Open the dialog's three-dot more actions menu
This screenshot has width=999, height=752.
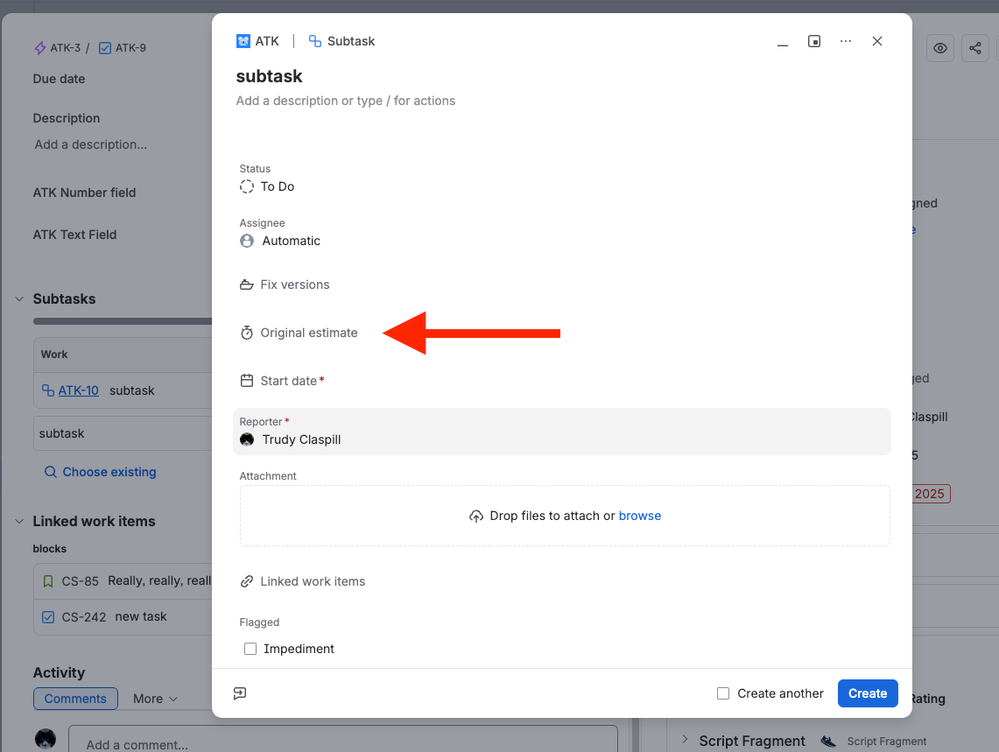(845, 41)
